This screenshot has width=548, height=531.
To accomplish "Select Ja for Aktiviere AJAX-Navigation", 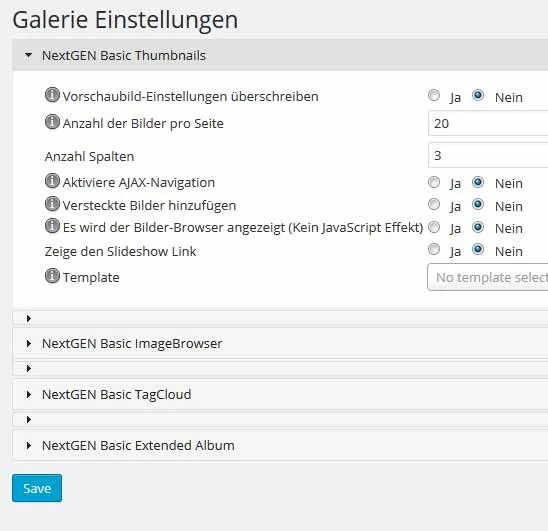I will click(434, 182).
